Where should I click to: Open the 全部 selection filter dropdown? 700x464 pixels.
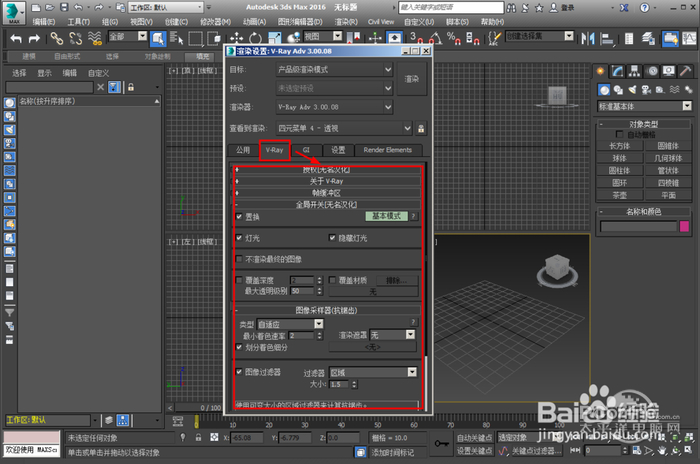pyautogui.click(x=128, y=37)
